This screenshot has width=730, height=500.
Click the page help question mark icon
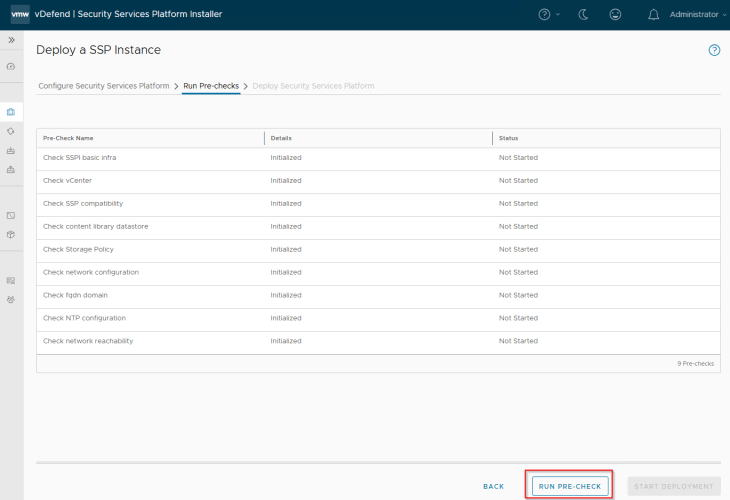714,50
